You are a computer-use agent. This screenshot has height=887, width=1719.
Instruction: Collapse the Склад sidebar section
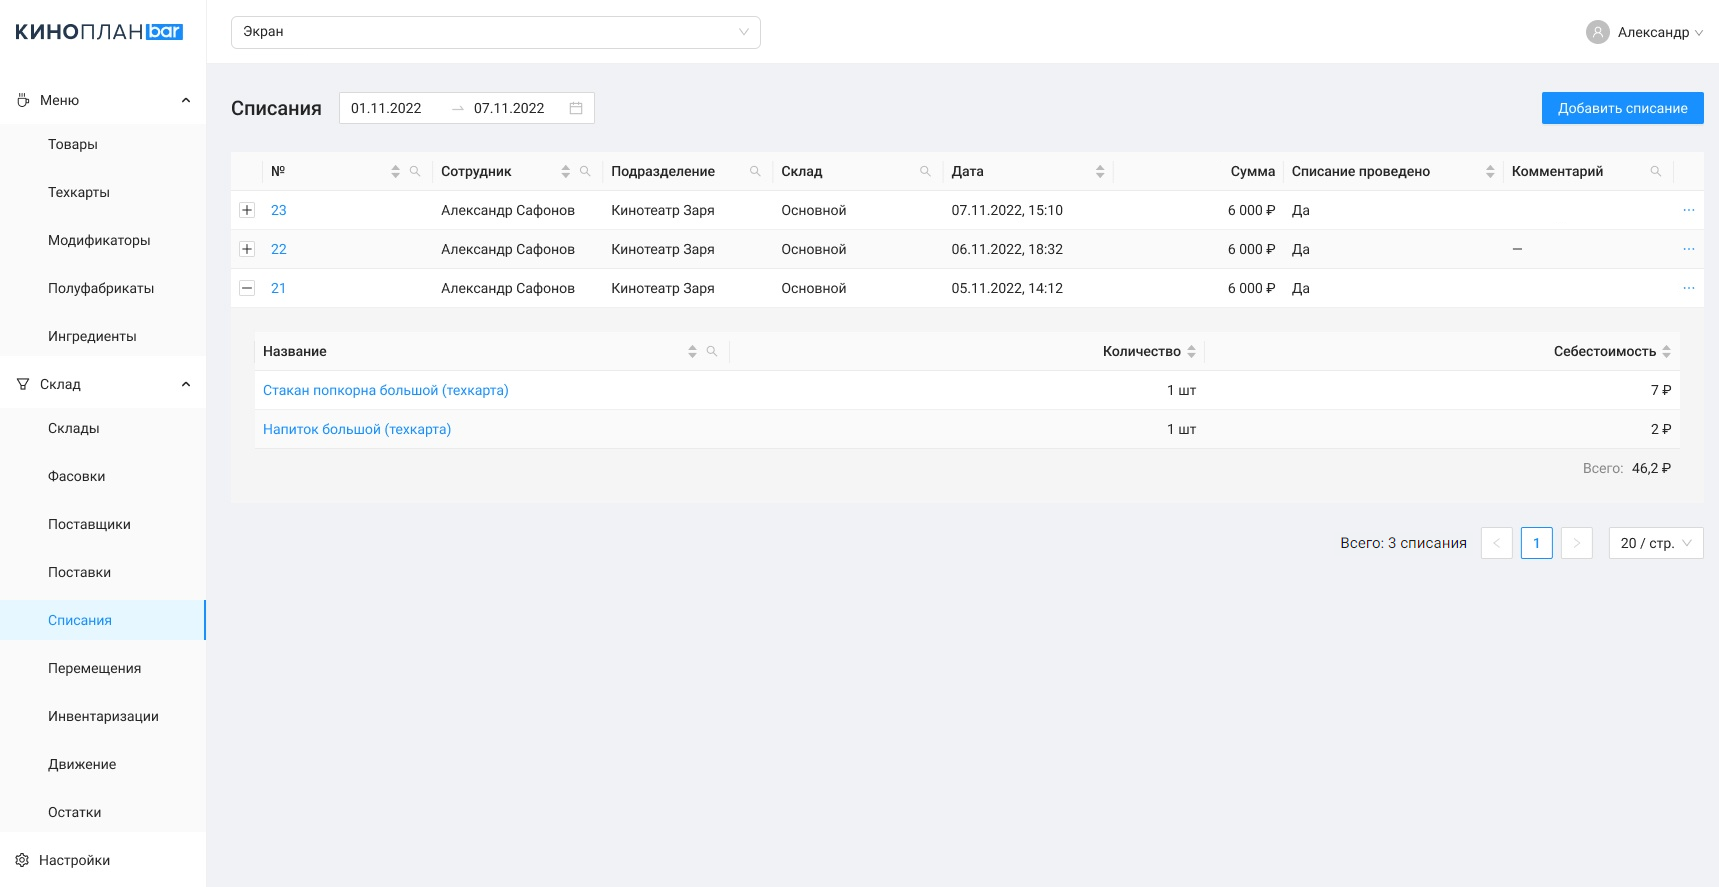pos(186,384)
